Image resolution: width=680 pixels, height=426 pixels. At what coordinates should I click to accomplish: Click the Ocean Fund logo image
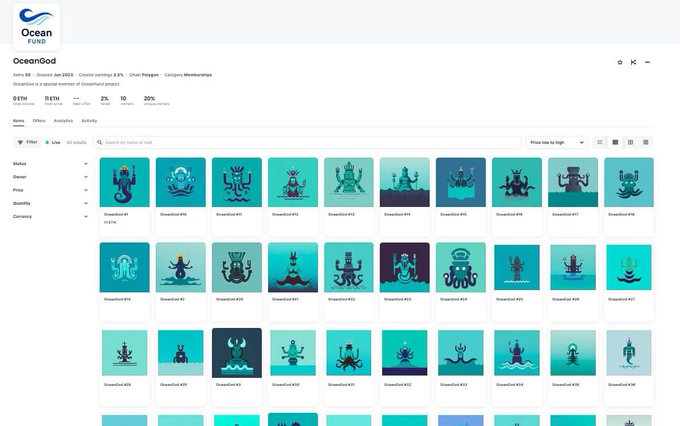tap(36, 27)
